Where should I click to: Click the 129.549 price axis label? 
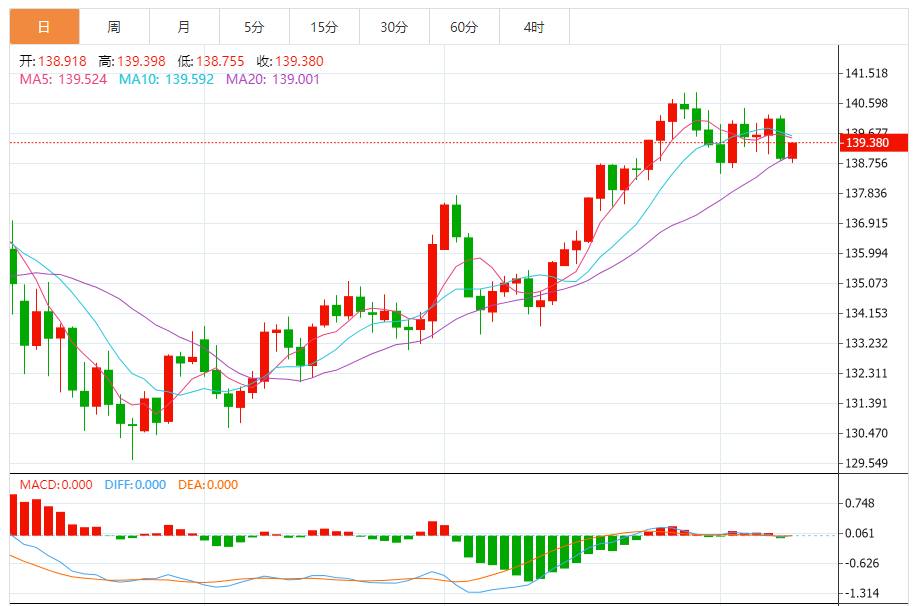pyautogui.click(x=866, y=463)
